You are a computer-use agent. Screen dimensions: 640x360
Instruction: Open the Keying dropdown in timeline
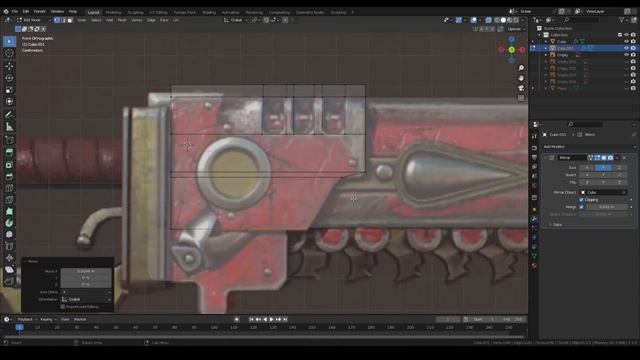(x=48, y=319)
